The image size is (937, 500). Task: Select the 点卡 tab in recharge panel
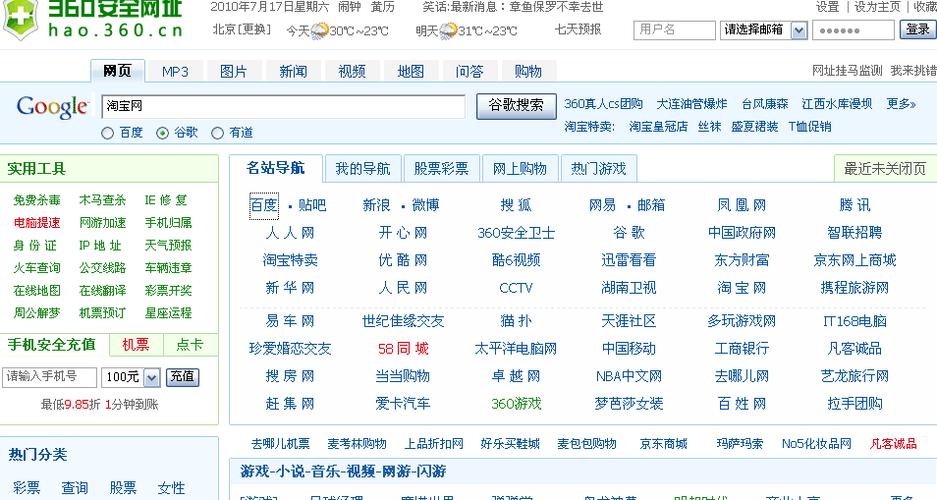pos(189,345)
